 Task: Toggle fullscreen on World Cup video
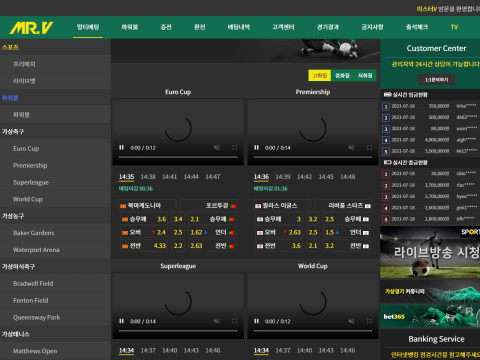tap(369, 321)
